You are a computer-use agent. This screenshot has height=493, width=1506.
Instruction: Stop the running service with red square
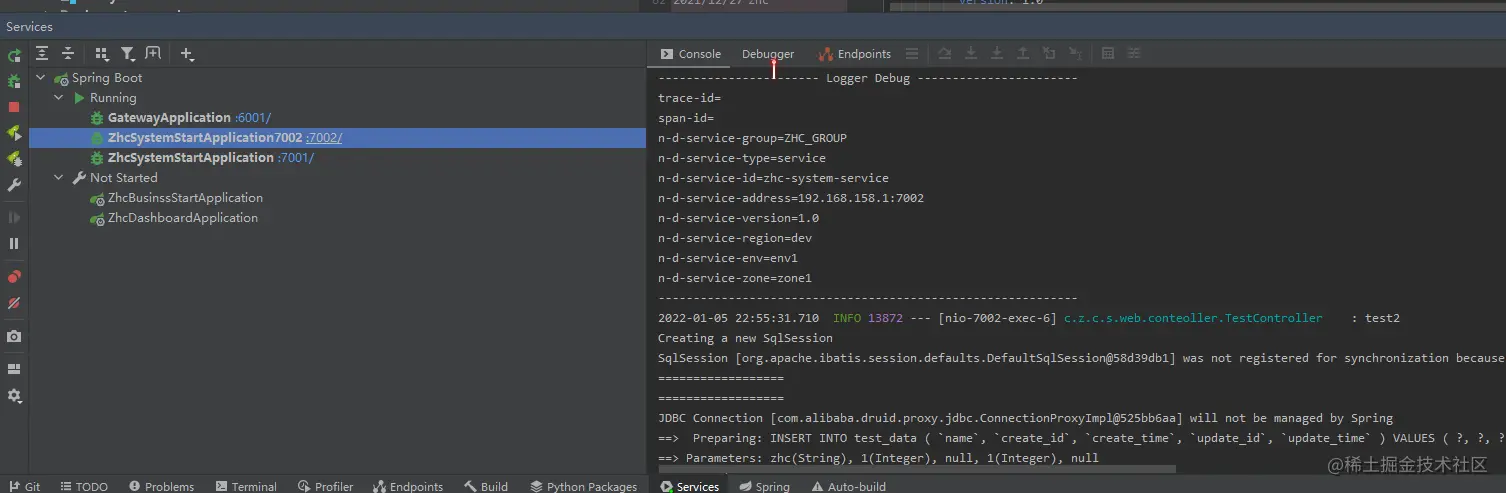(14, 107)
